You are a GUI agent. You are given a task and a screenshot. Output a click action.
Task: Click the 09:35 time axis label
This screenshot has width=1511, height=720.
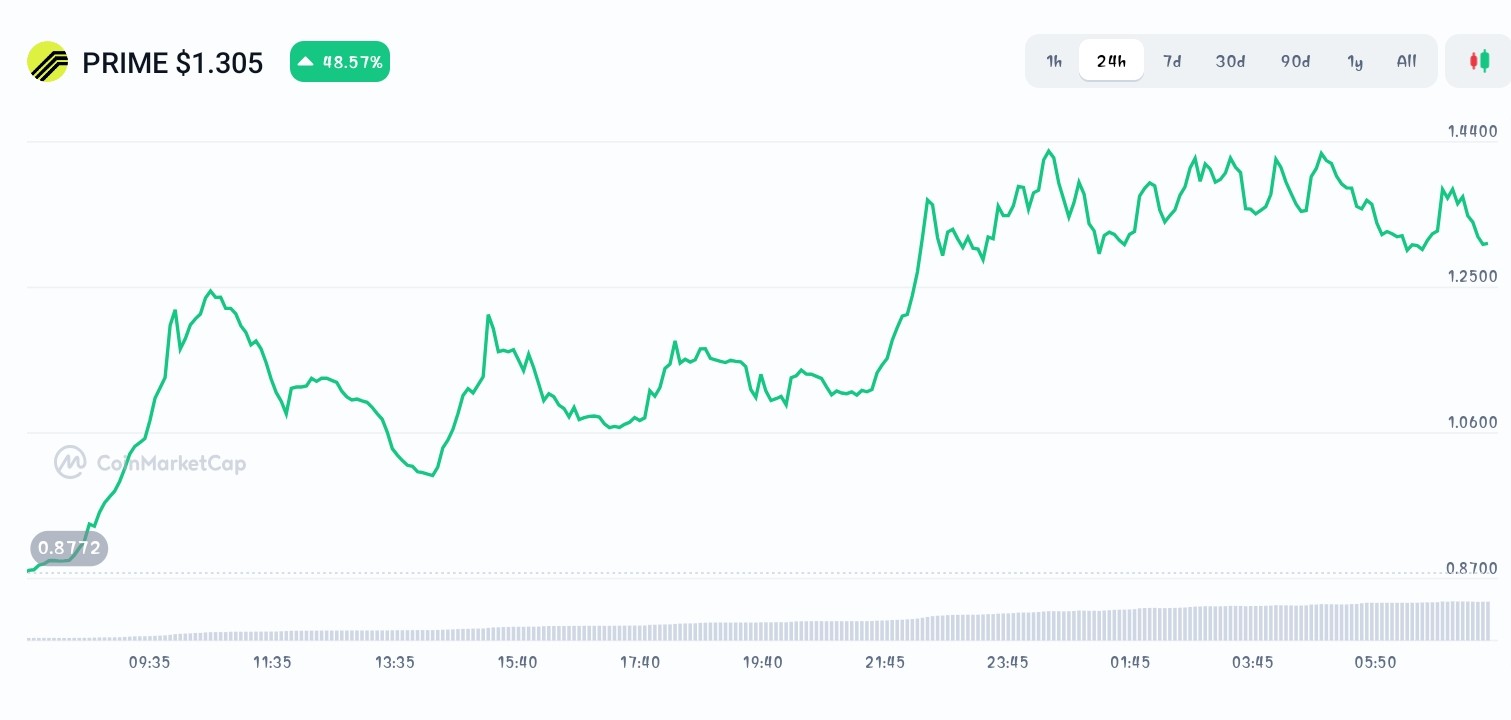point(149,662)
